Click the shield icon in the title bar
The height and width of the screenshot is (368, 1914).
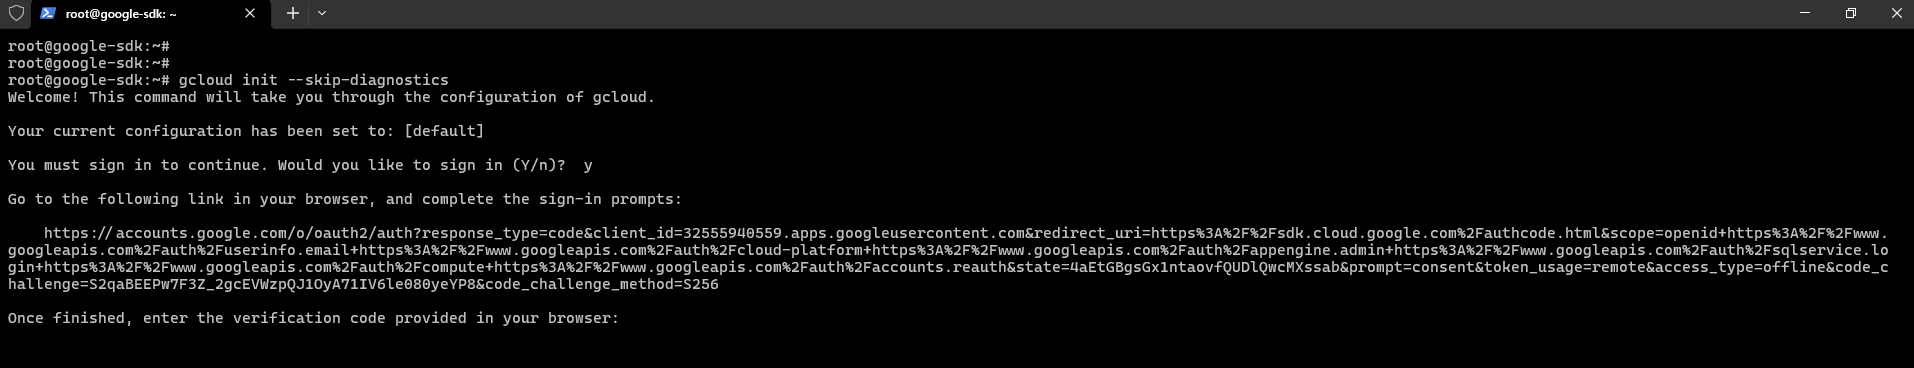(16, 13)
